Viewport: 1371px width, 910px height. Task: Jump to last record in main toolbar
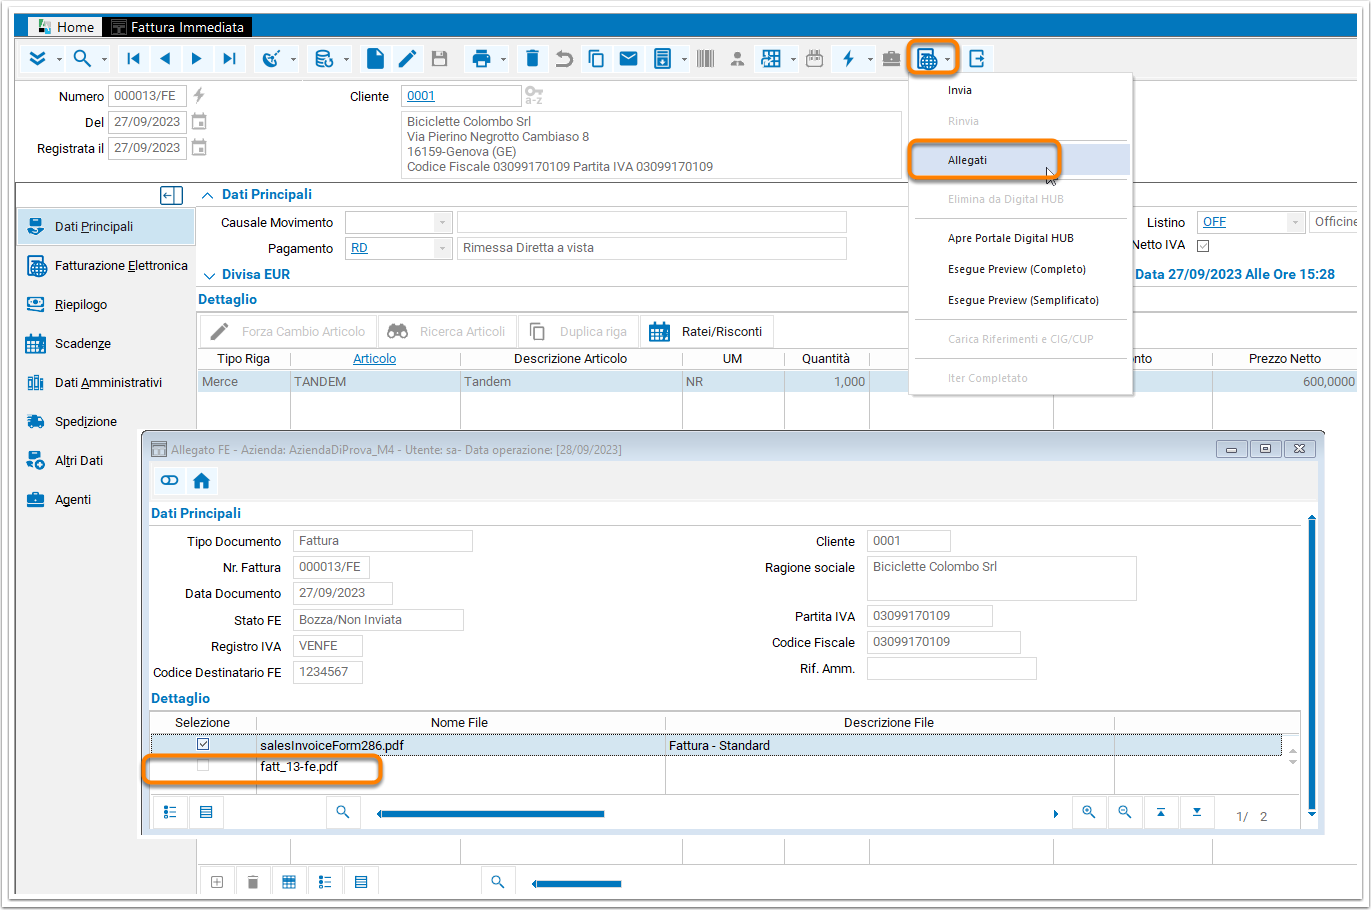tap(229, 59)
